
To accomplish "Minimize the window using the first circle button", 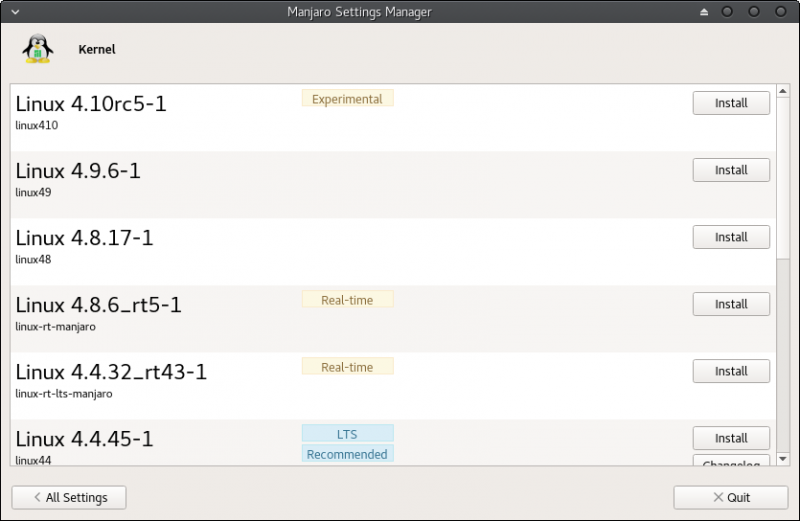I will 727,12.
